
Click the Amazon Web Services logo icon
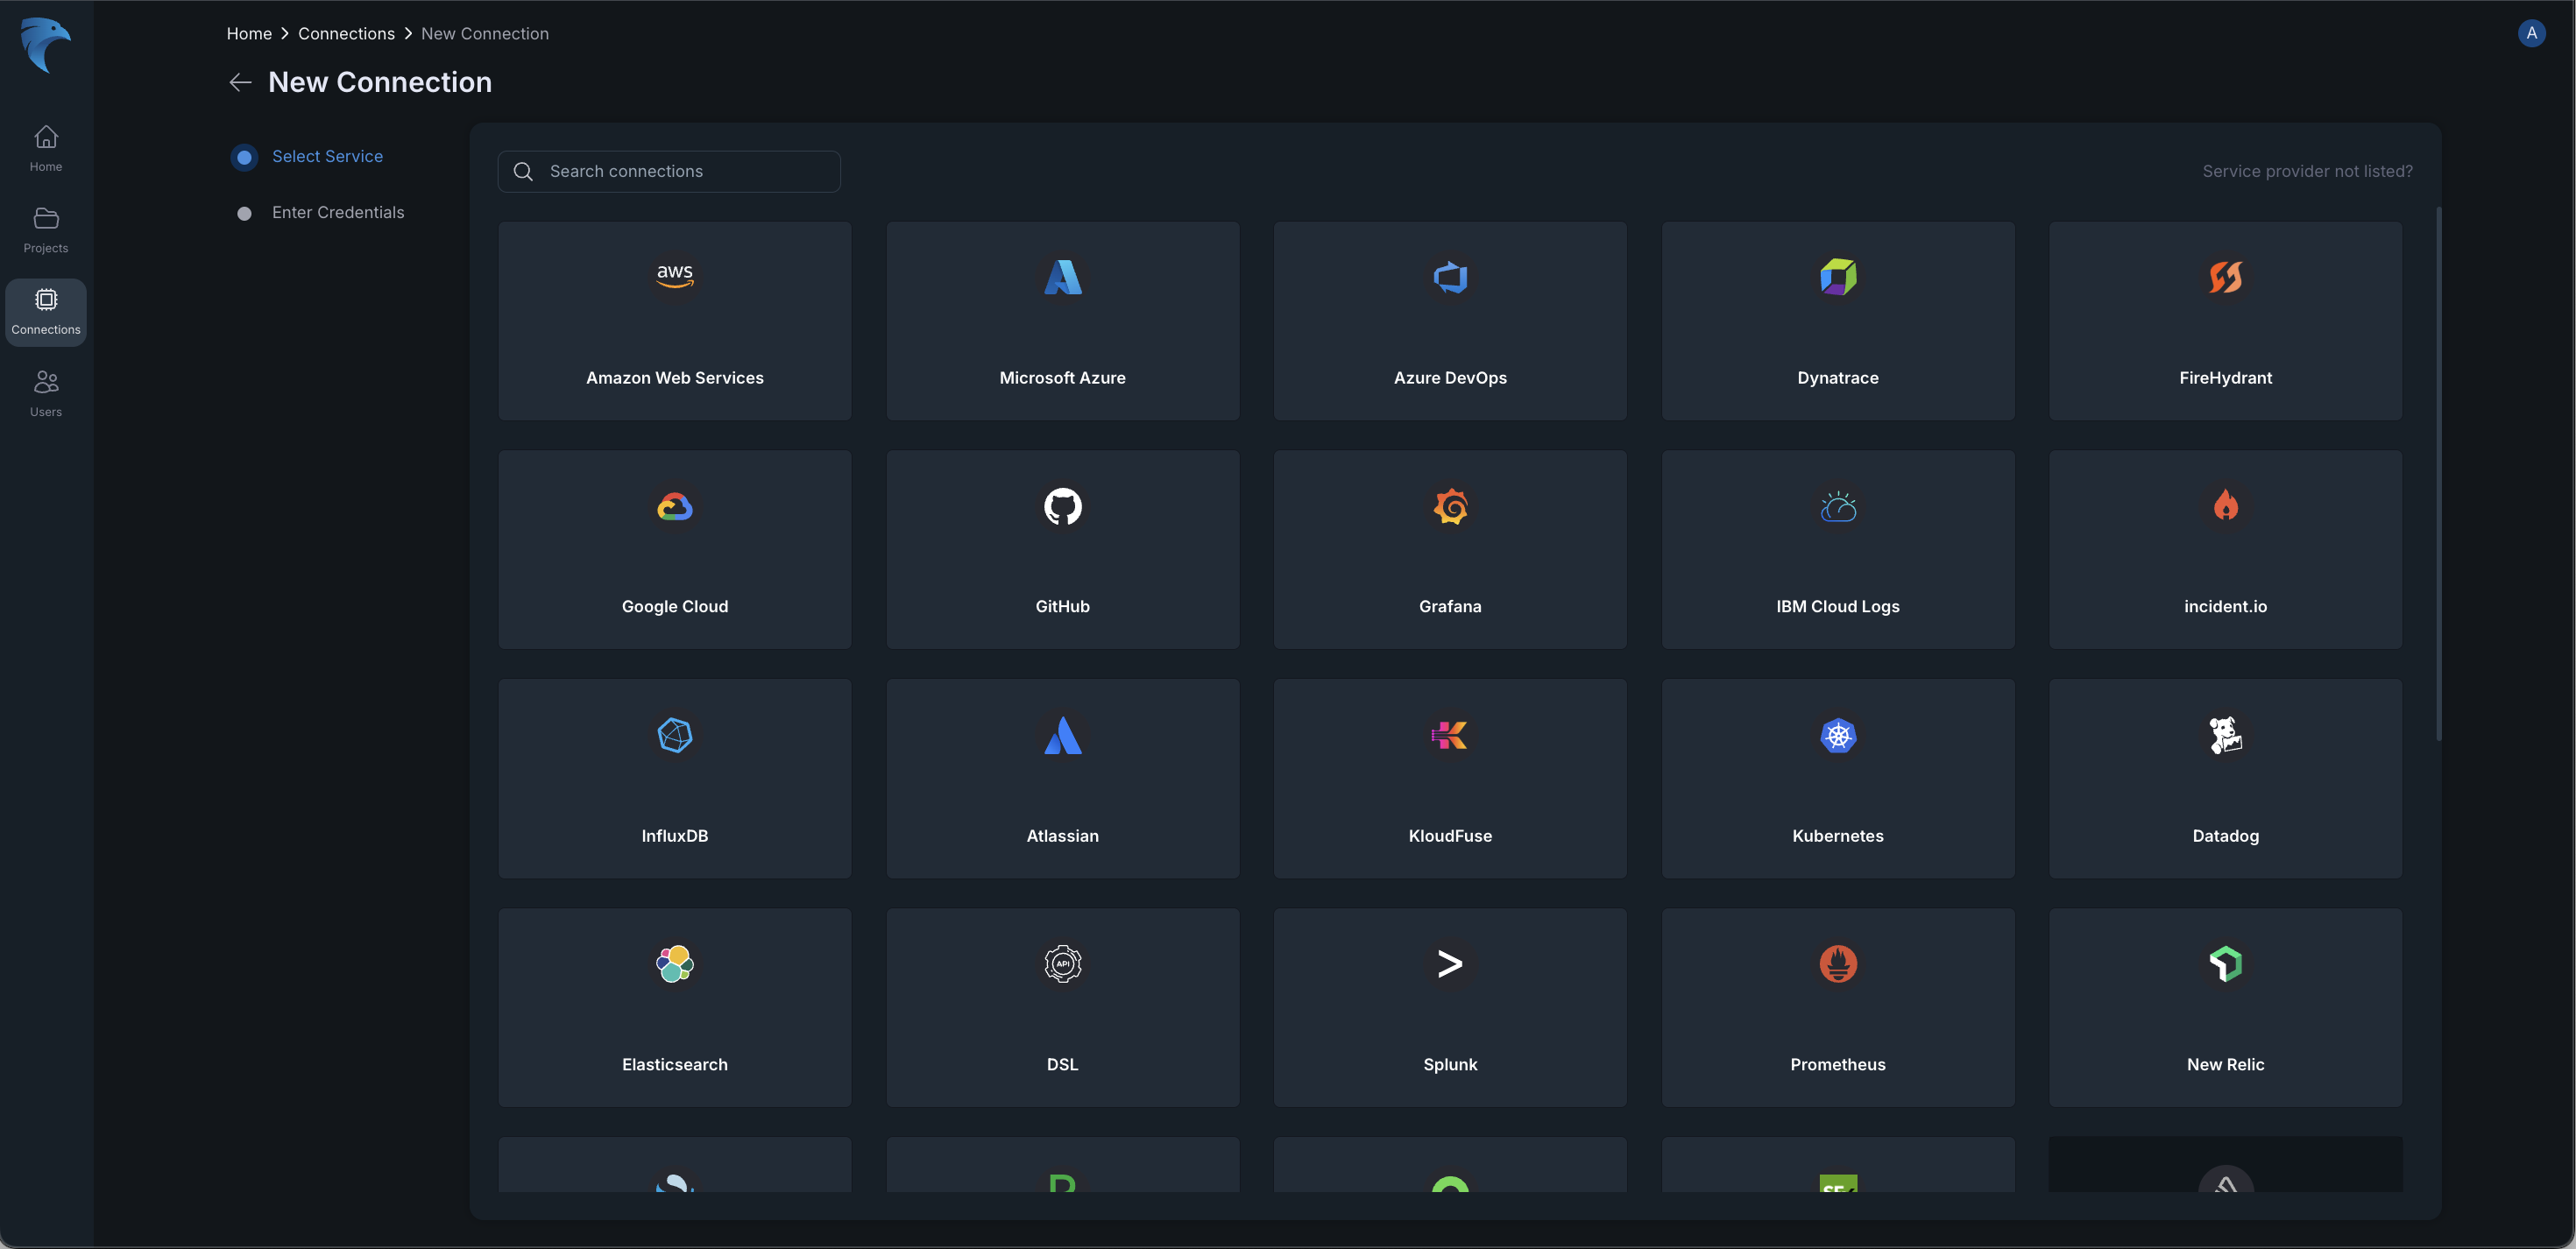[x=674, y=276]
